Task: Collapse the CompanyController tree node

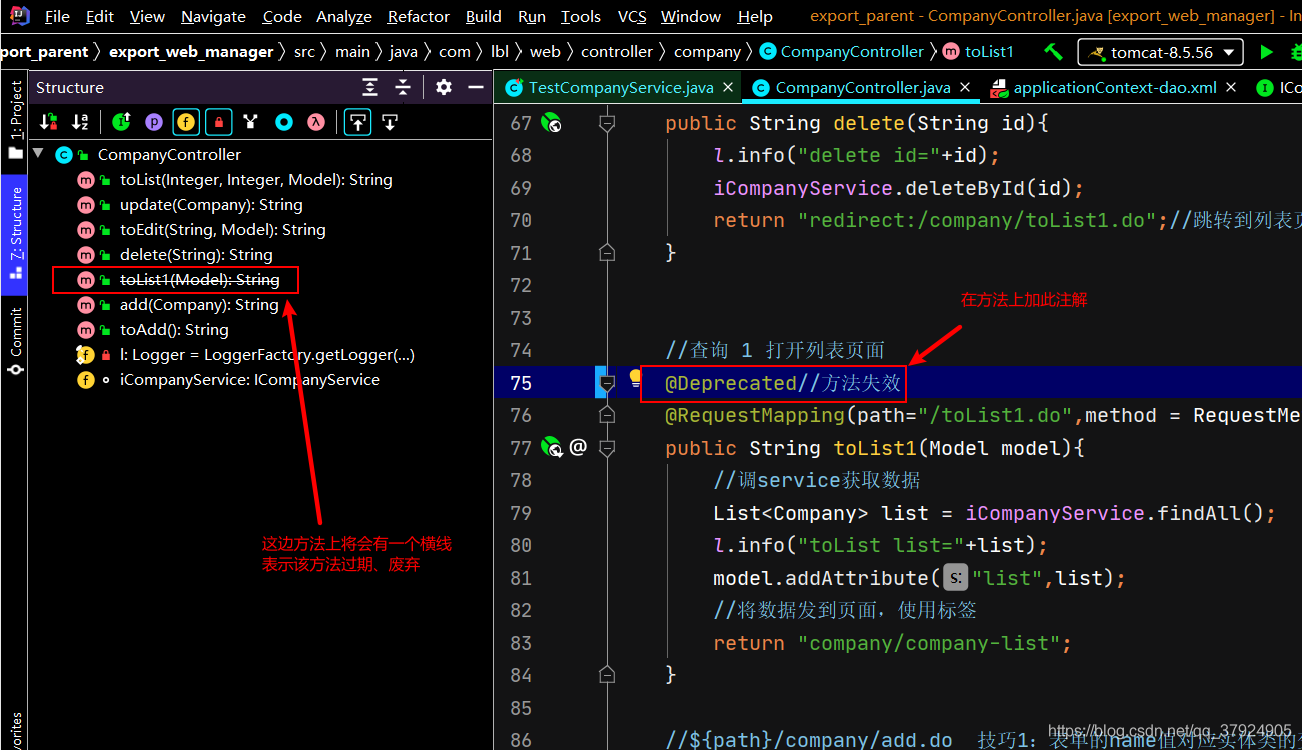Action: point(39,154)
